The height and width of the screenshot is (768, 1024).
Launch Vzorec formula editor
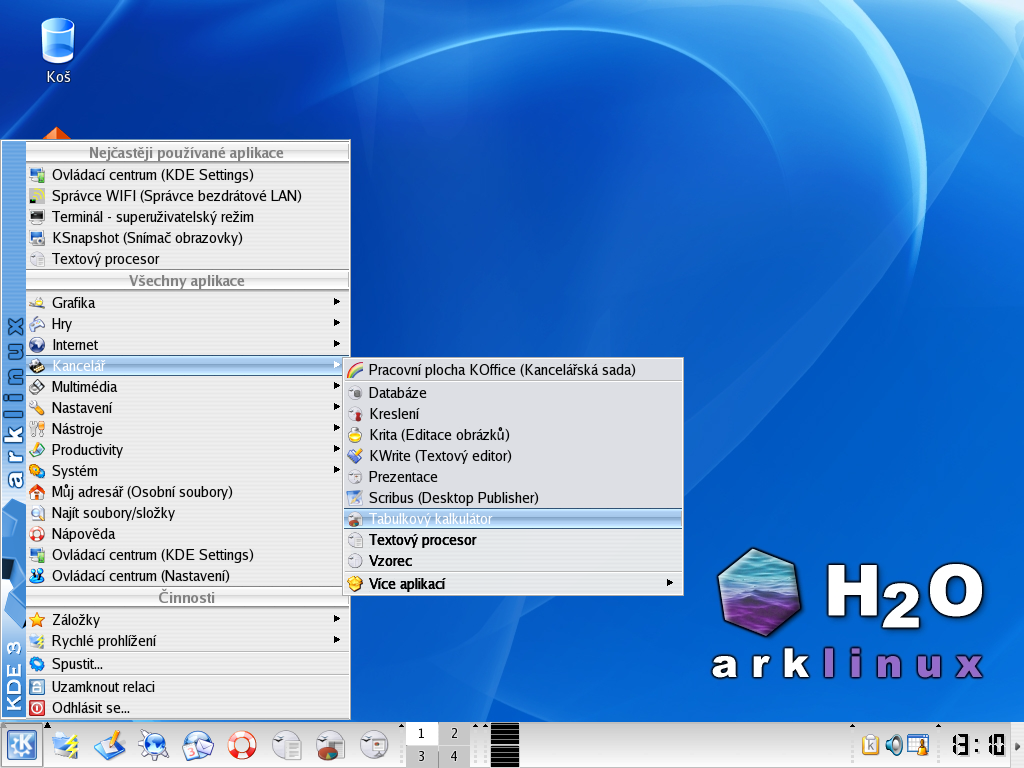tap(513, 561)
